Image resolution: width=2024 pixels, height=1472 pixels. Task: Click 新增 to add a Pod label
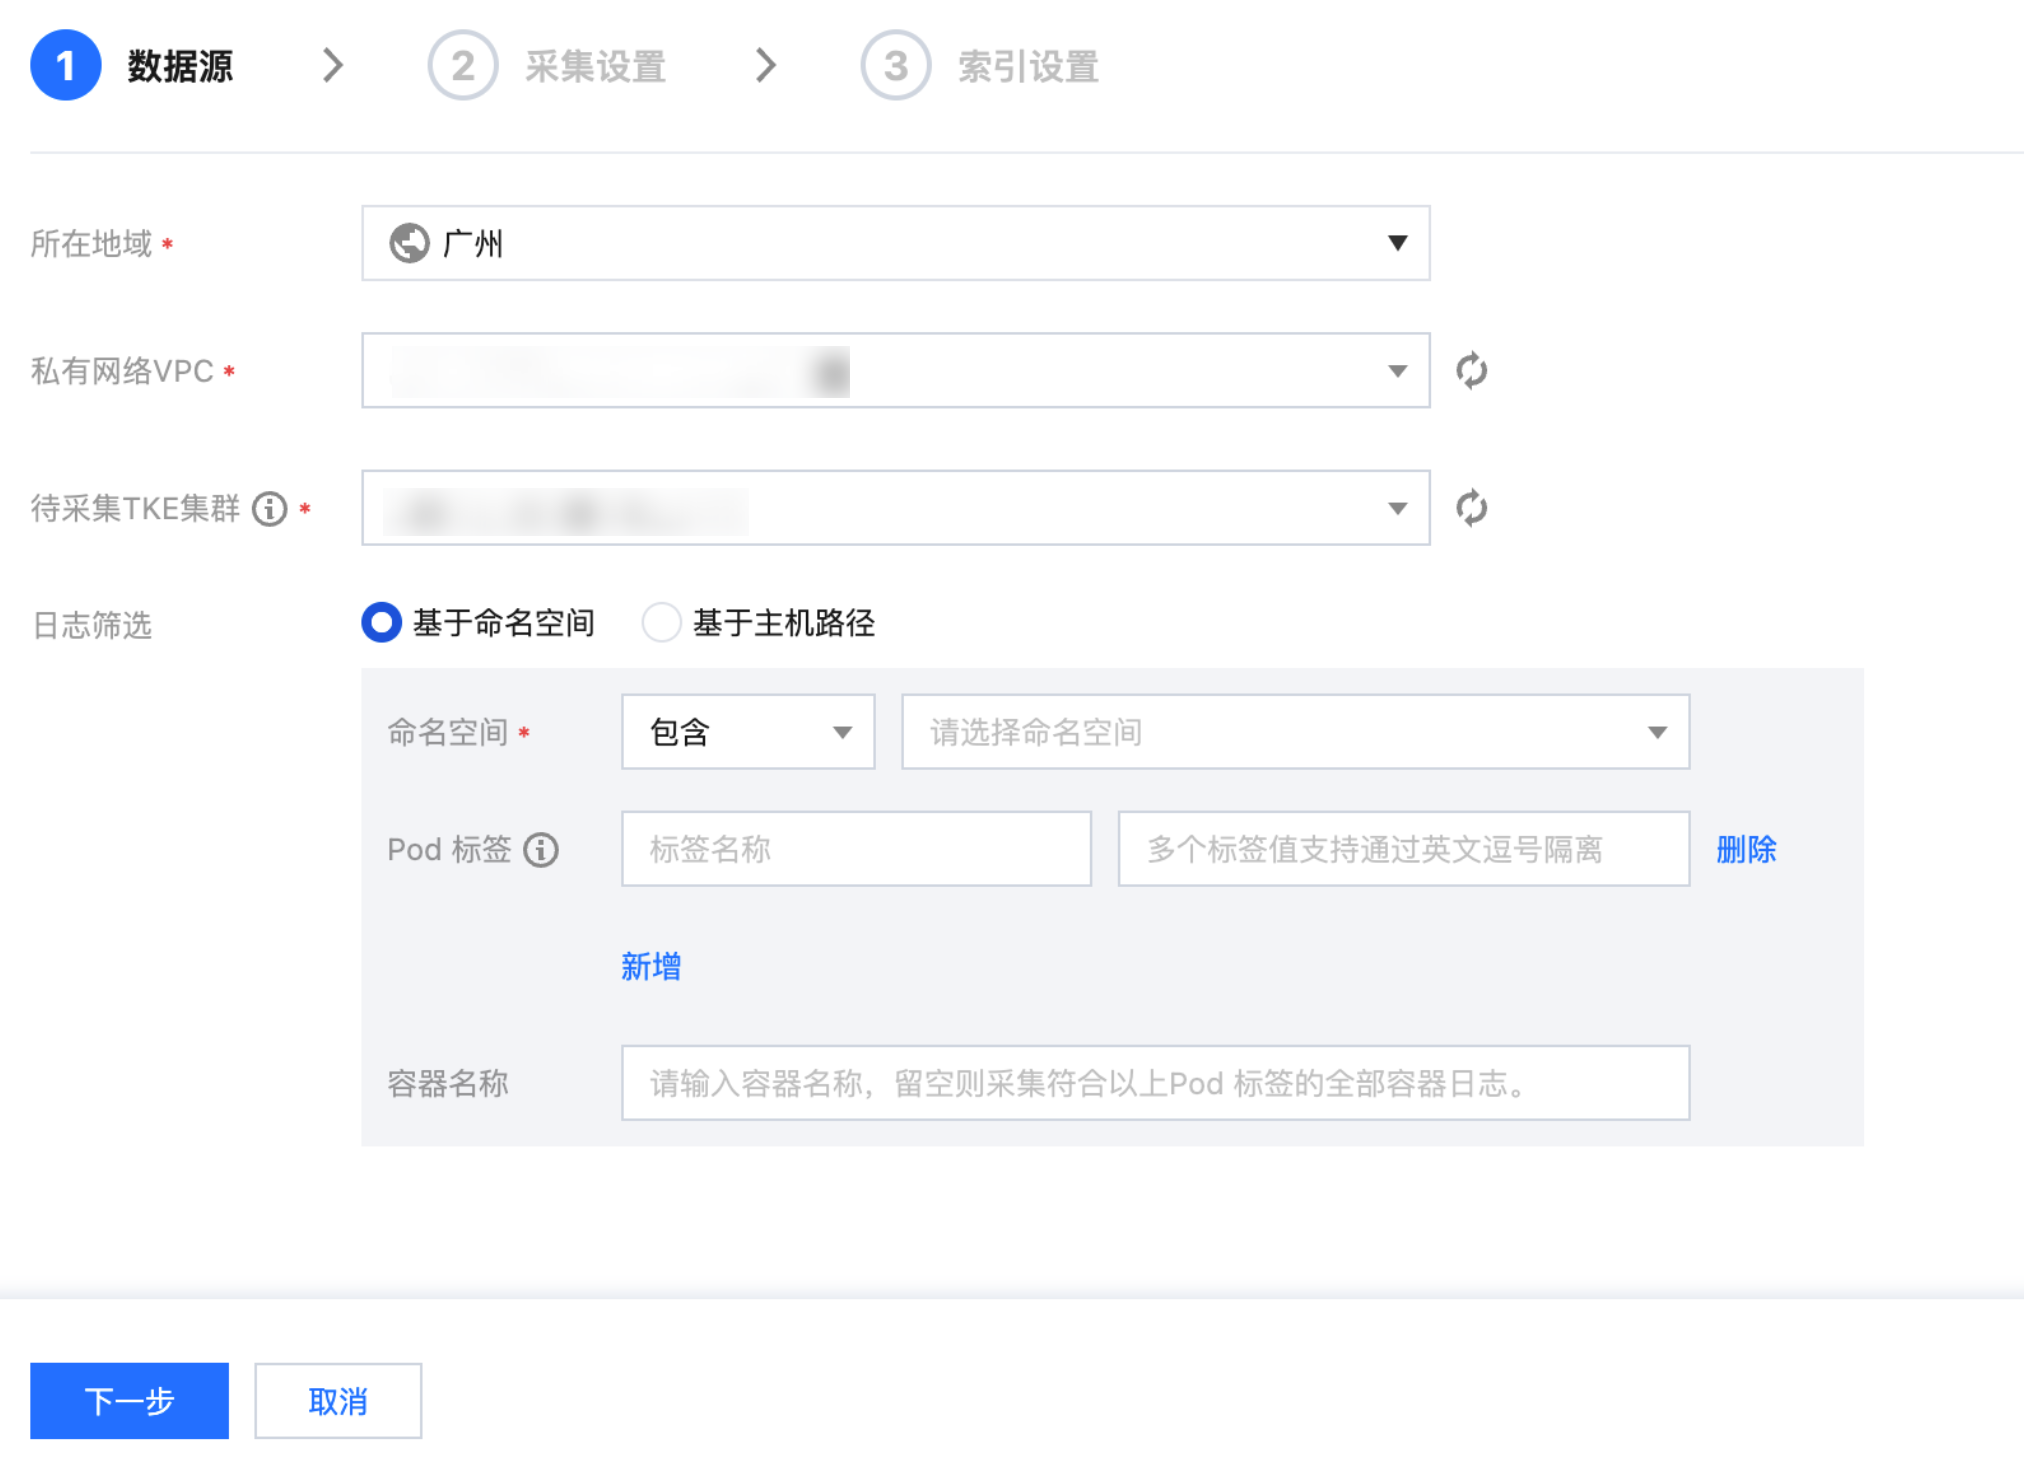651,966
